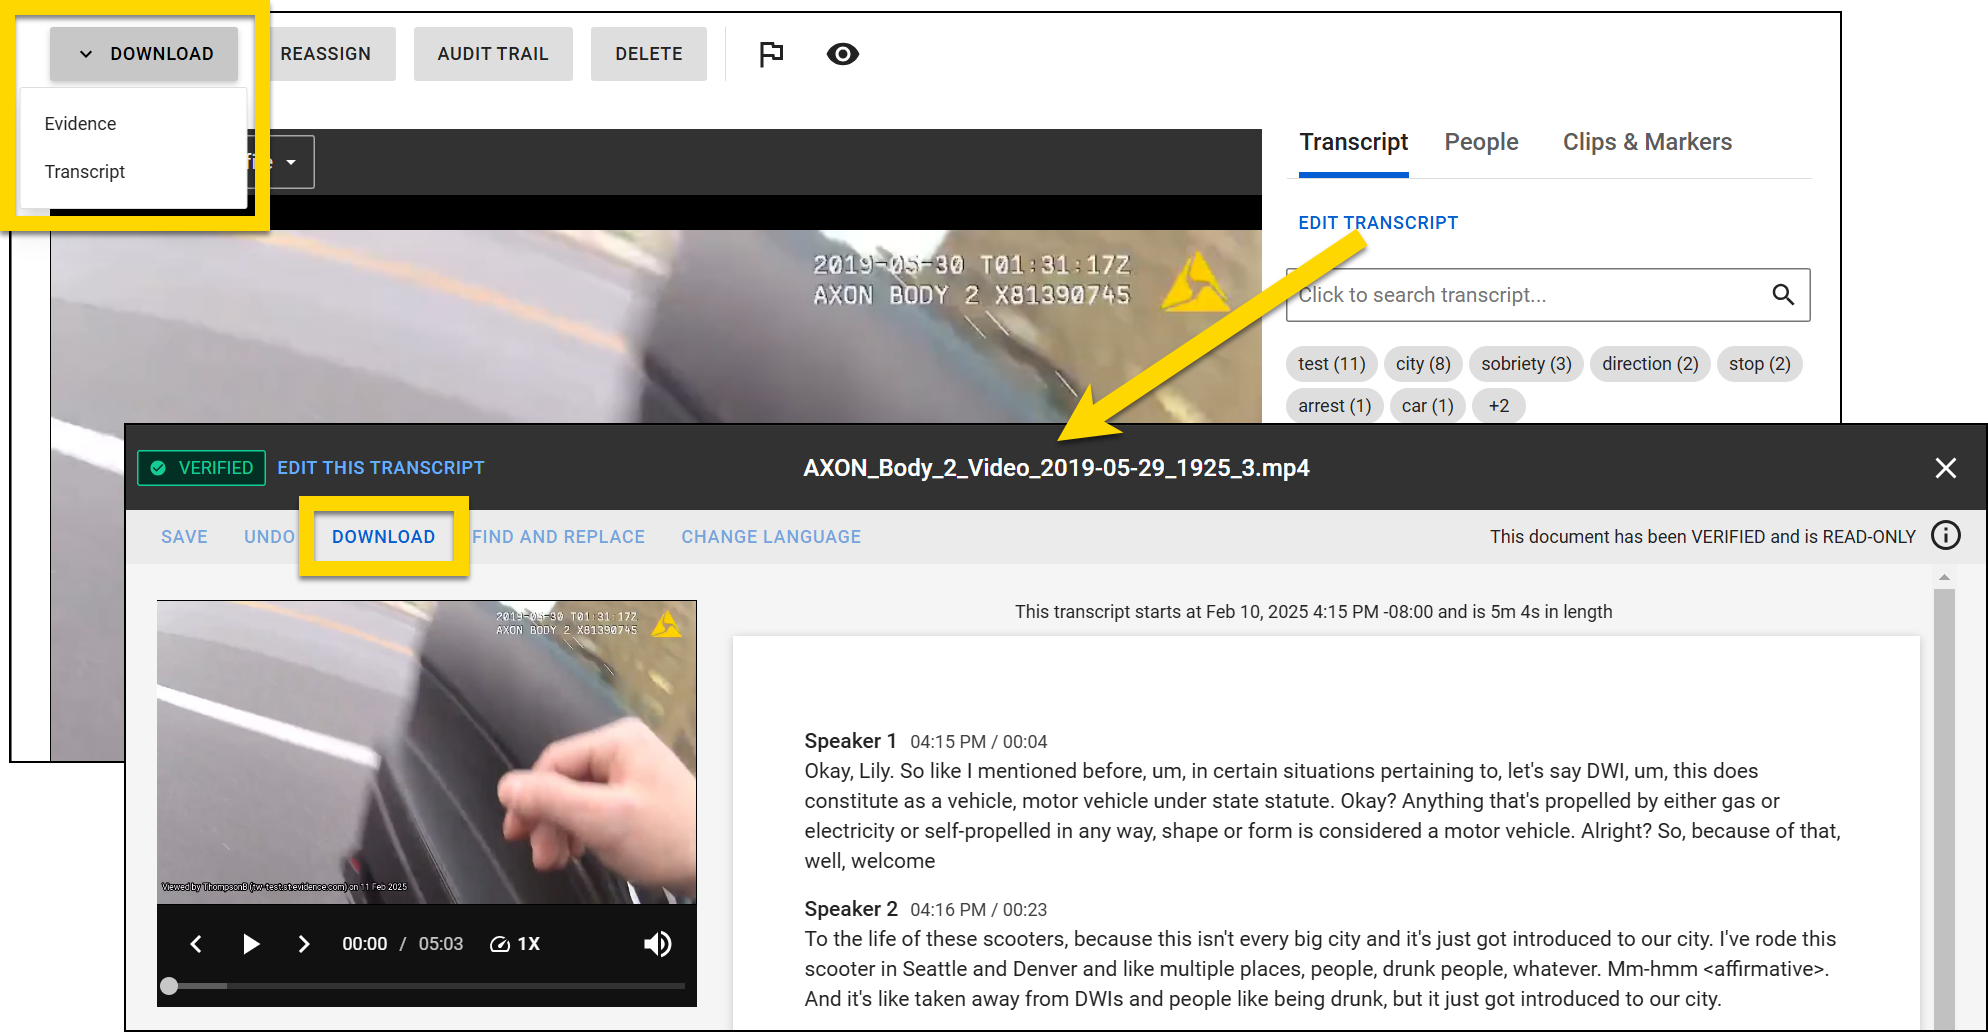Choose Transcript from the download menu
The height and width of the screenshot is (1032, 1988).
(x=84, y=171)
